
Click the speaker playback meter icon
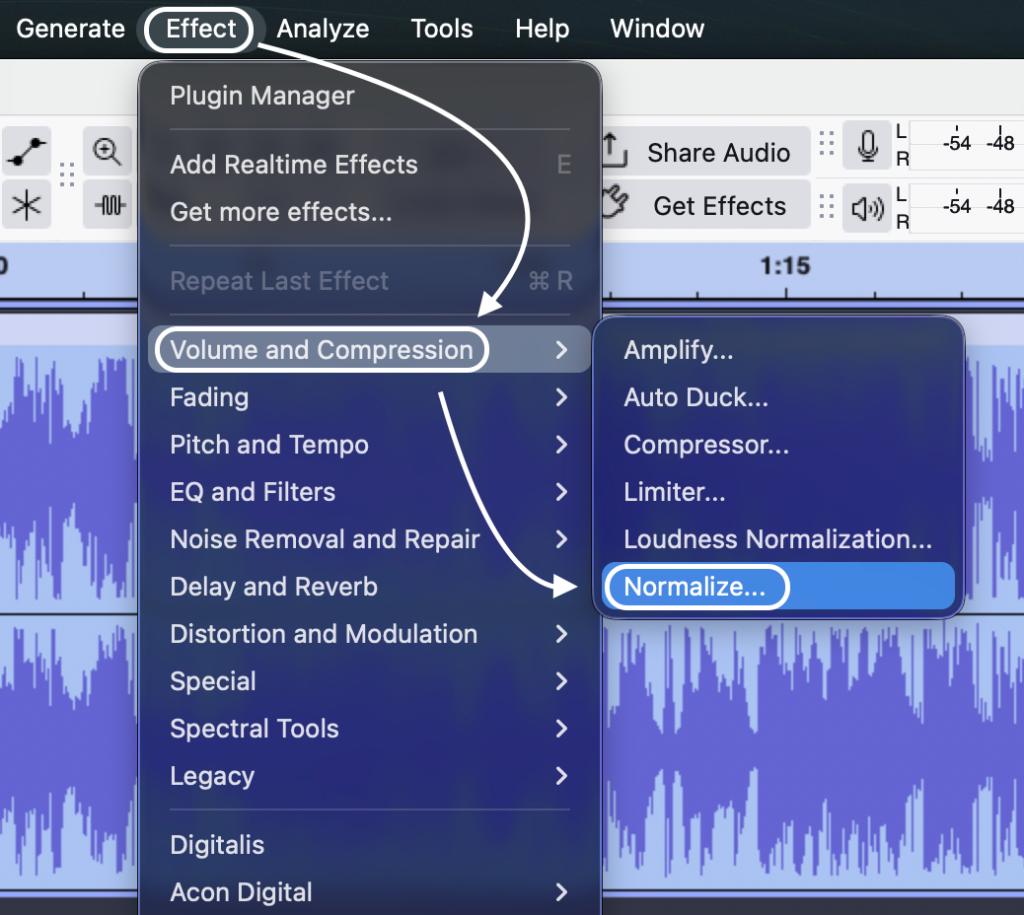pyautogui.click(x=867, y=207)
